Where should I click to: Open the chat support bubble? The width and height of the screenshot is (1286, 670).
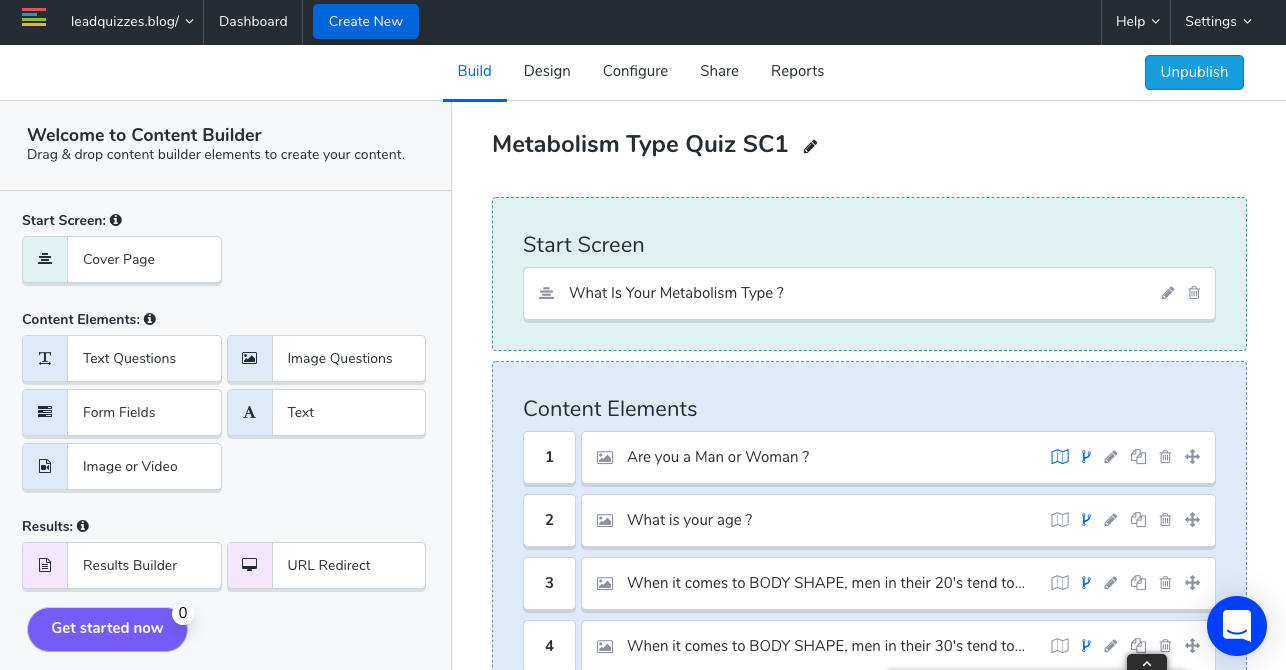[x=1237, y=625]
